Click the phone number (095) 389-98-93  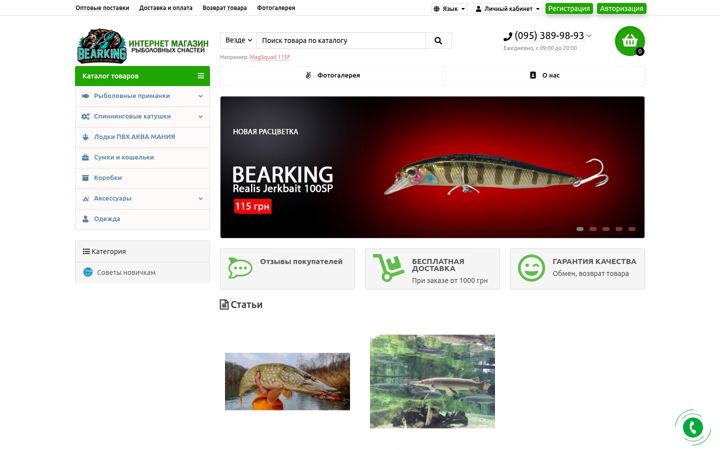(549, 36)
